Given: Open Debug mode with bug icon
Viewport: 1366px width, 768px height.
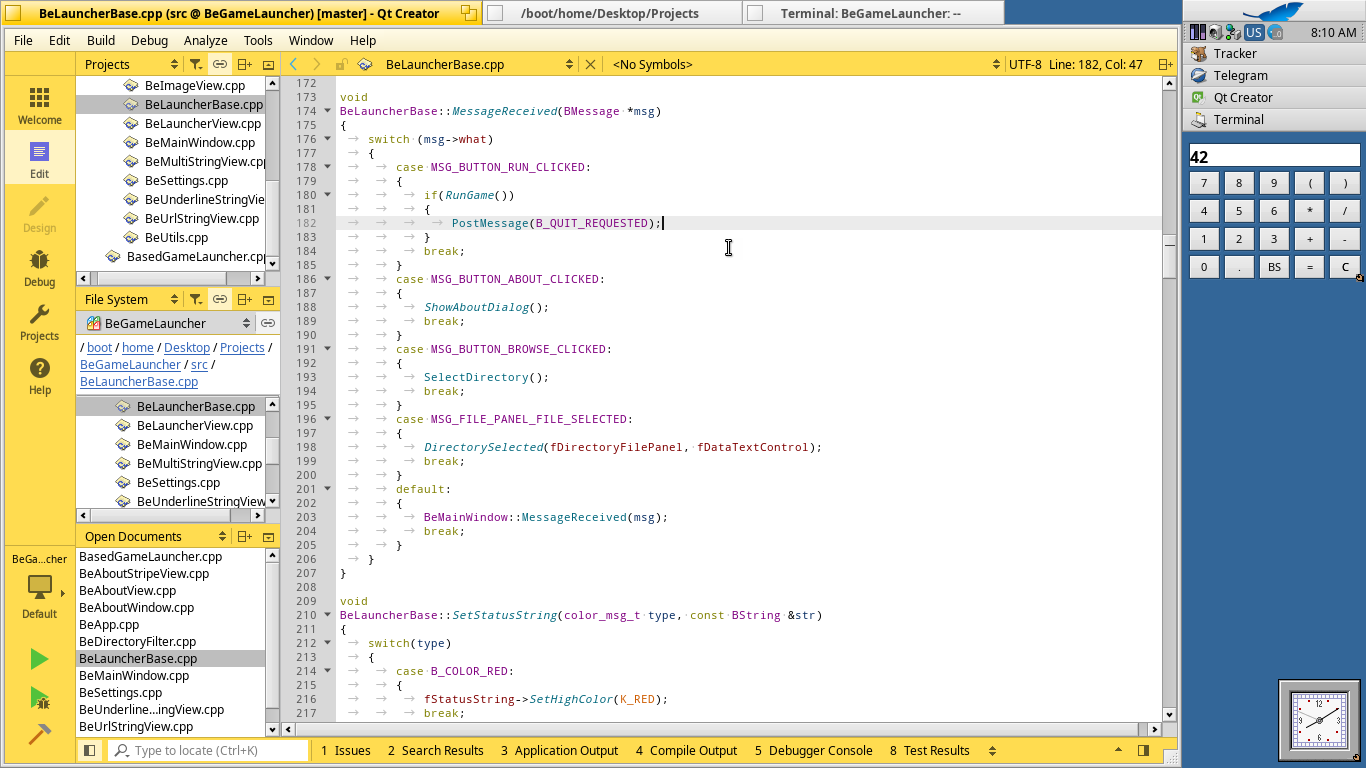Looking at the screenshot, I should [39, 268].
